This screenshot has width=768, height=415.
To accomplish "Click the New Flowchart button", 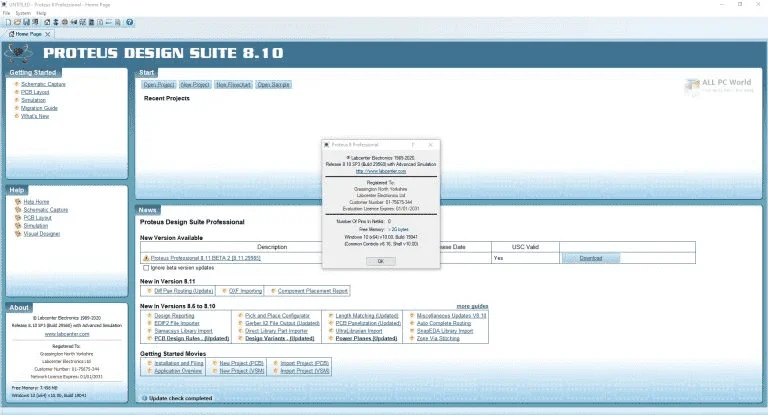I will pos(233,85).
